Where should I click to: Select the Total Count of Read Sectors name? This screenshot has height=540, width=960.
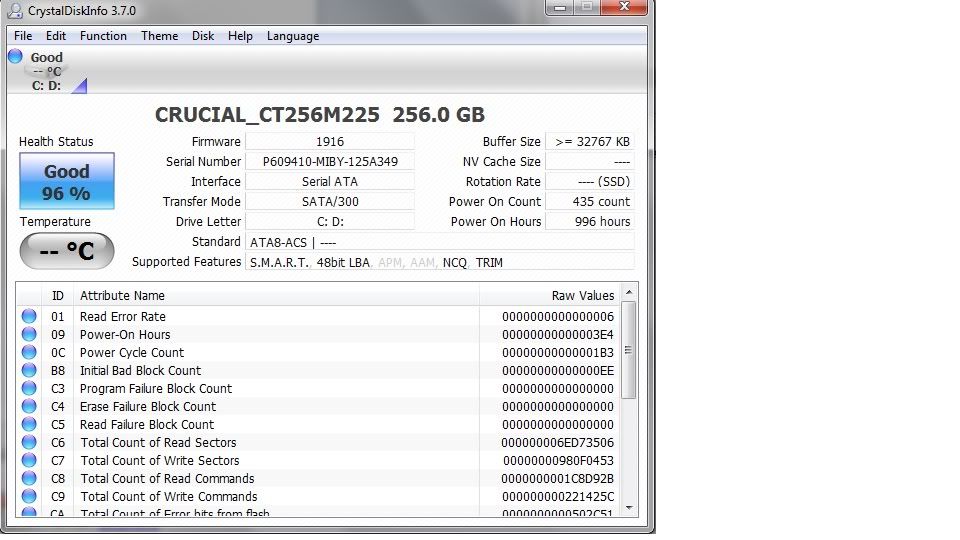158,443
